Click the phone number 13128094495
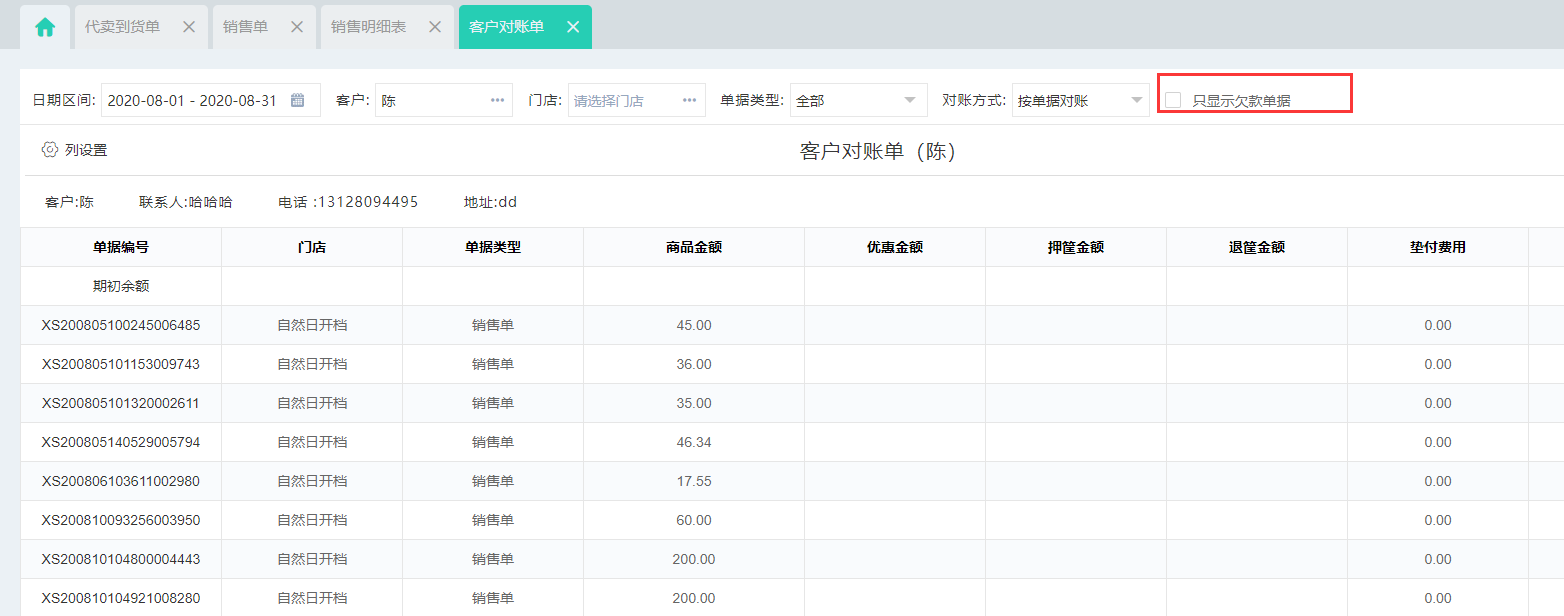This screenshot has width=1564, height=616. [x=366, y=202]
